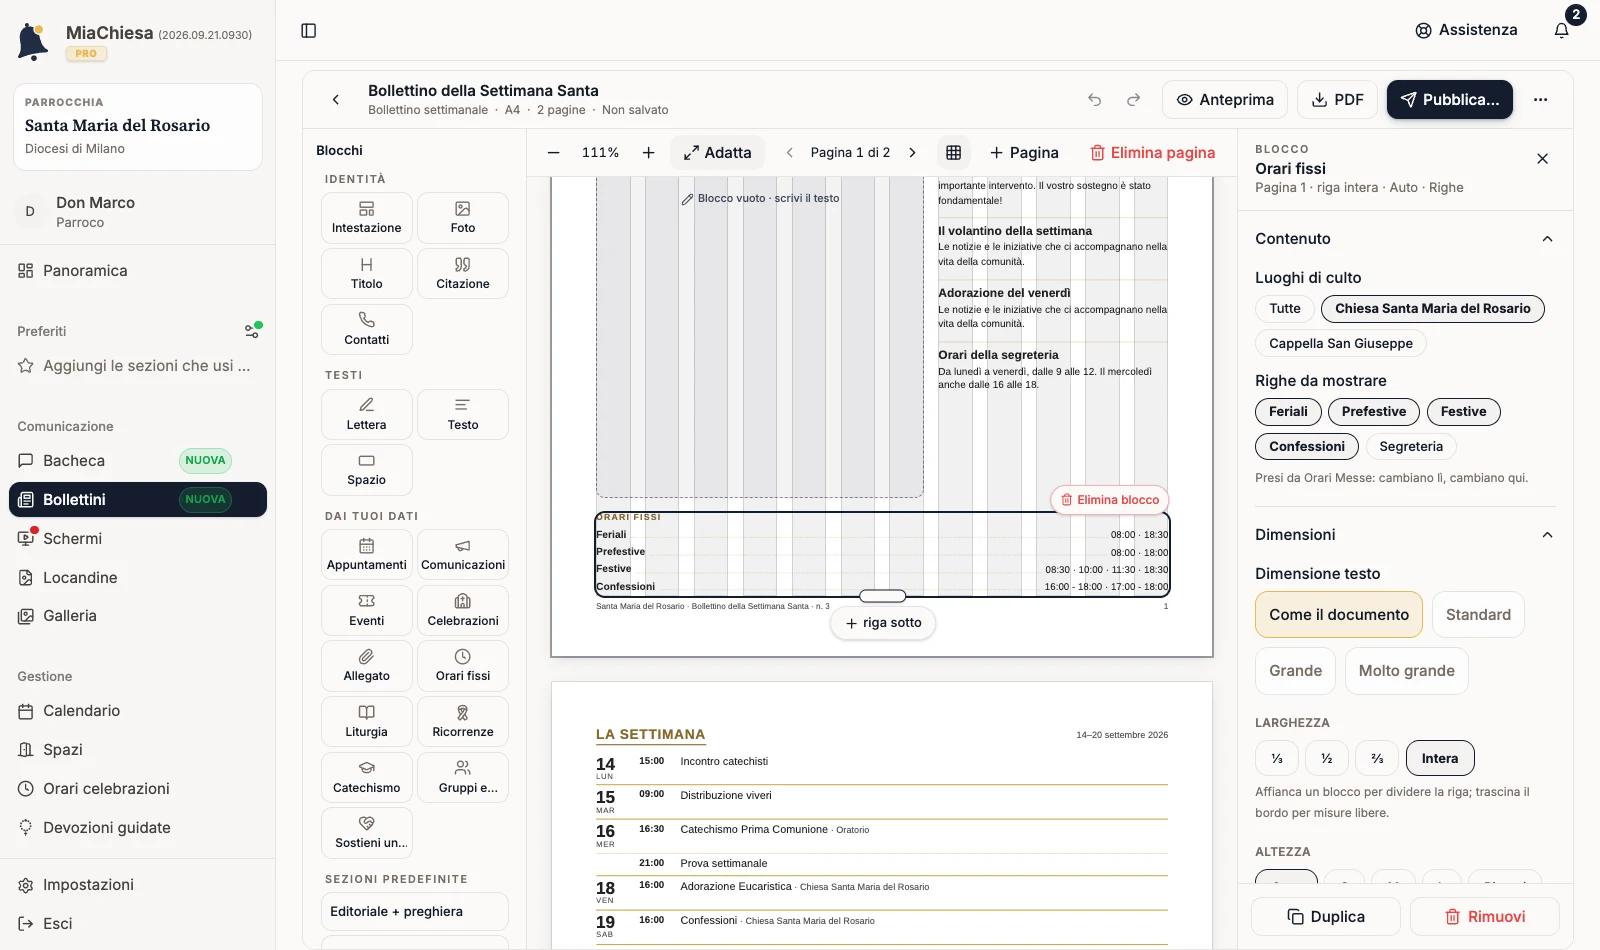Redo the last change

coord(1133,100)
